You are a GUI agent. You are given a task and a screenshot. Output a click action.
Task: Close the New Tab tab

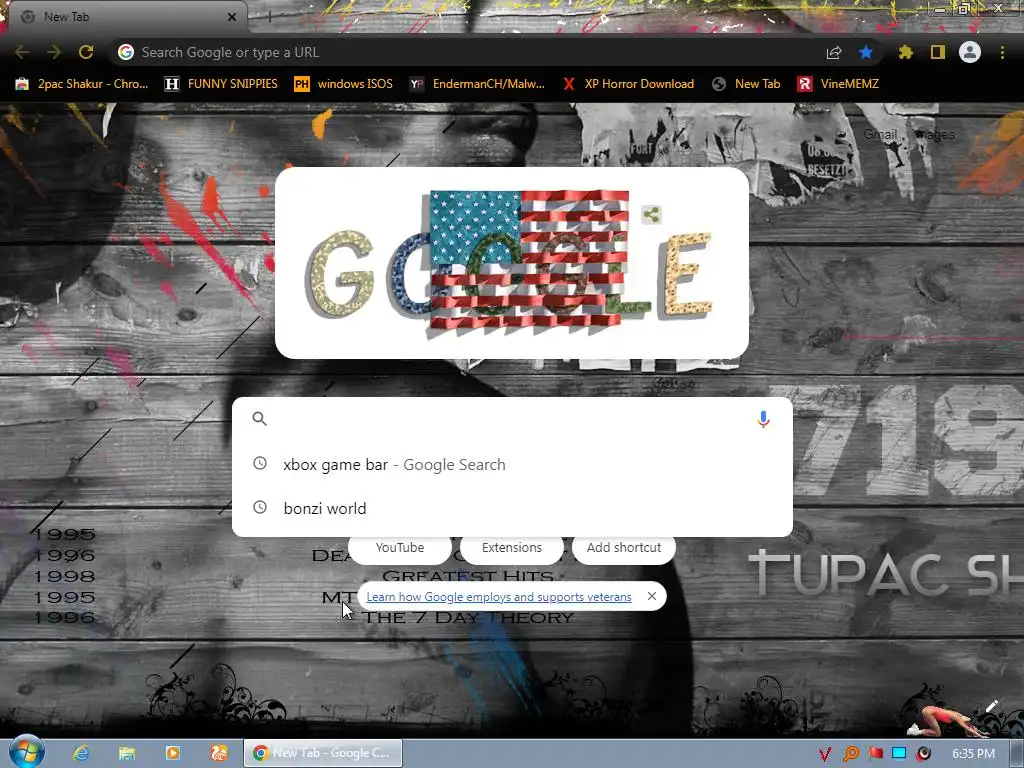click(232, 17)
